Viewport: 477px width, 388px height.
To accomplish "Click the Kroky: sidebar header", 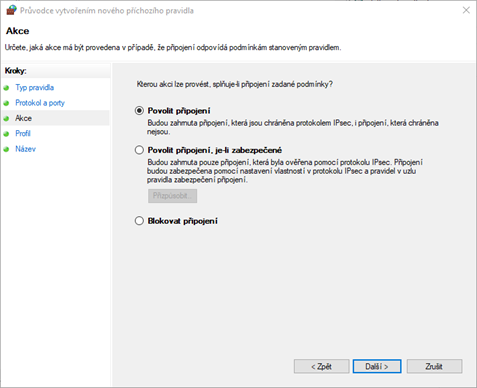I will (15, 71).
